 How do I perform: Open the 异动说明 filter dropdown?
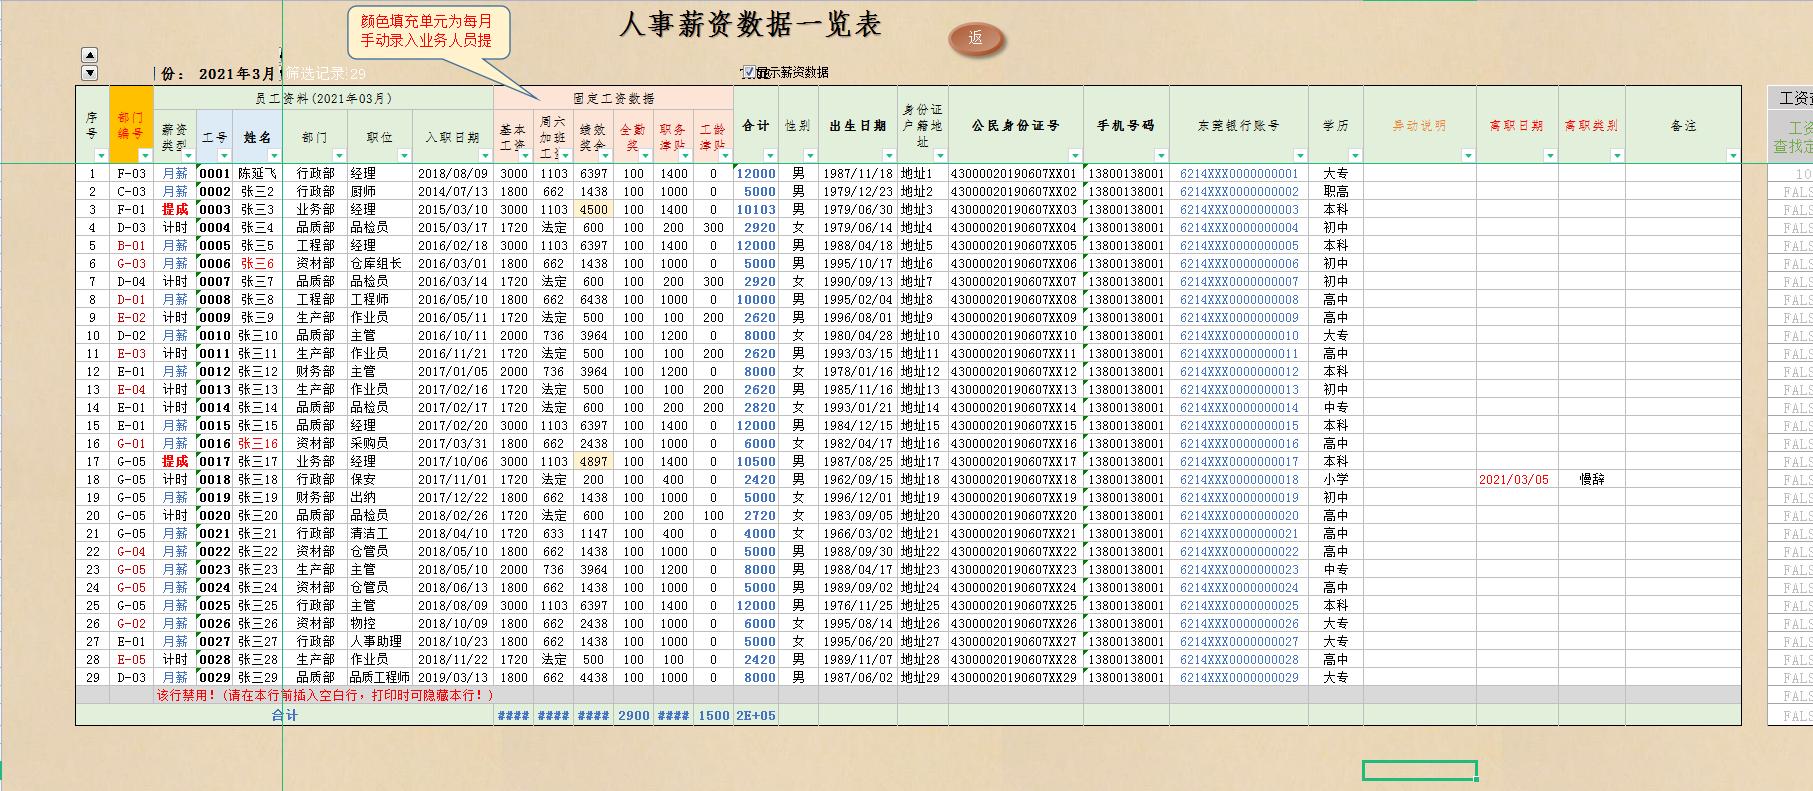[1468, 155]
